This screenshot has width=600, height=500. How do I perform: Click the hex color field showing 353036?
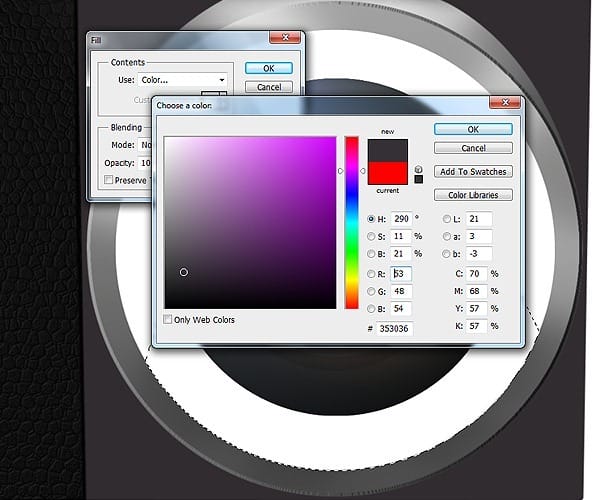pyautogui.click(x=395, y=328)
